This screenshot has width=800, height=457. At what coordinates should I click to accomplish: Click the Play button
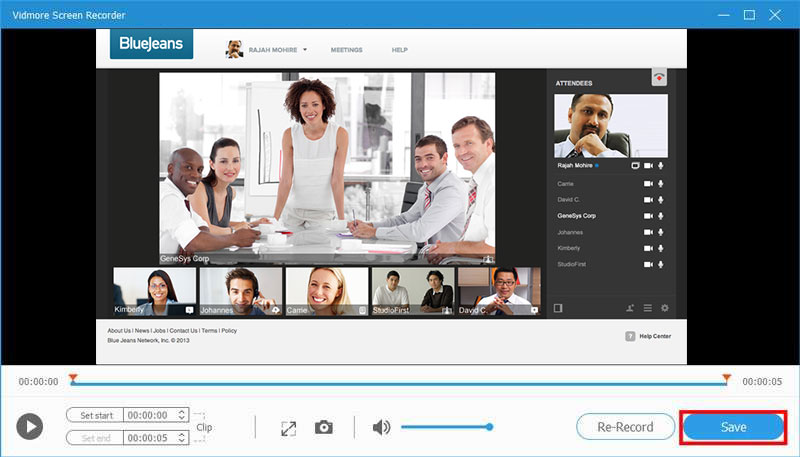(x=29, y=427)
